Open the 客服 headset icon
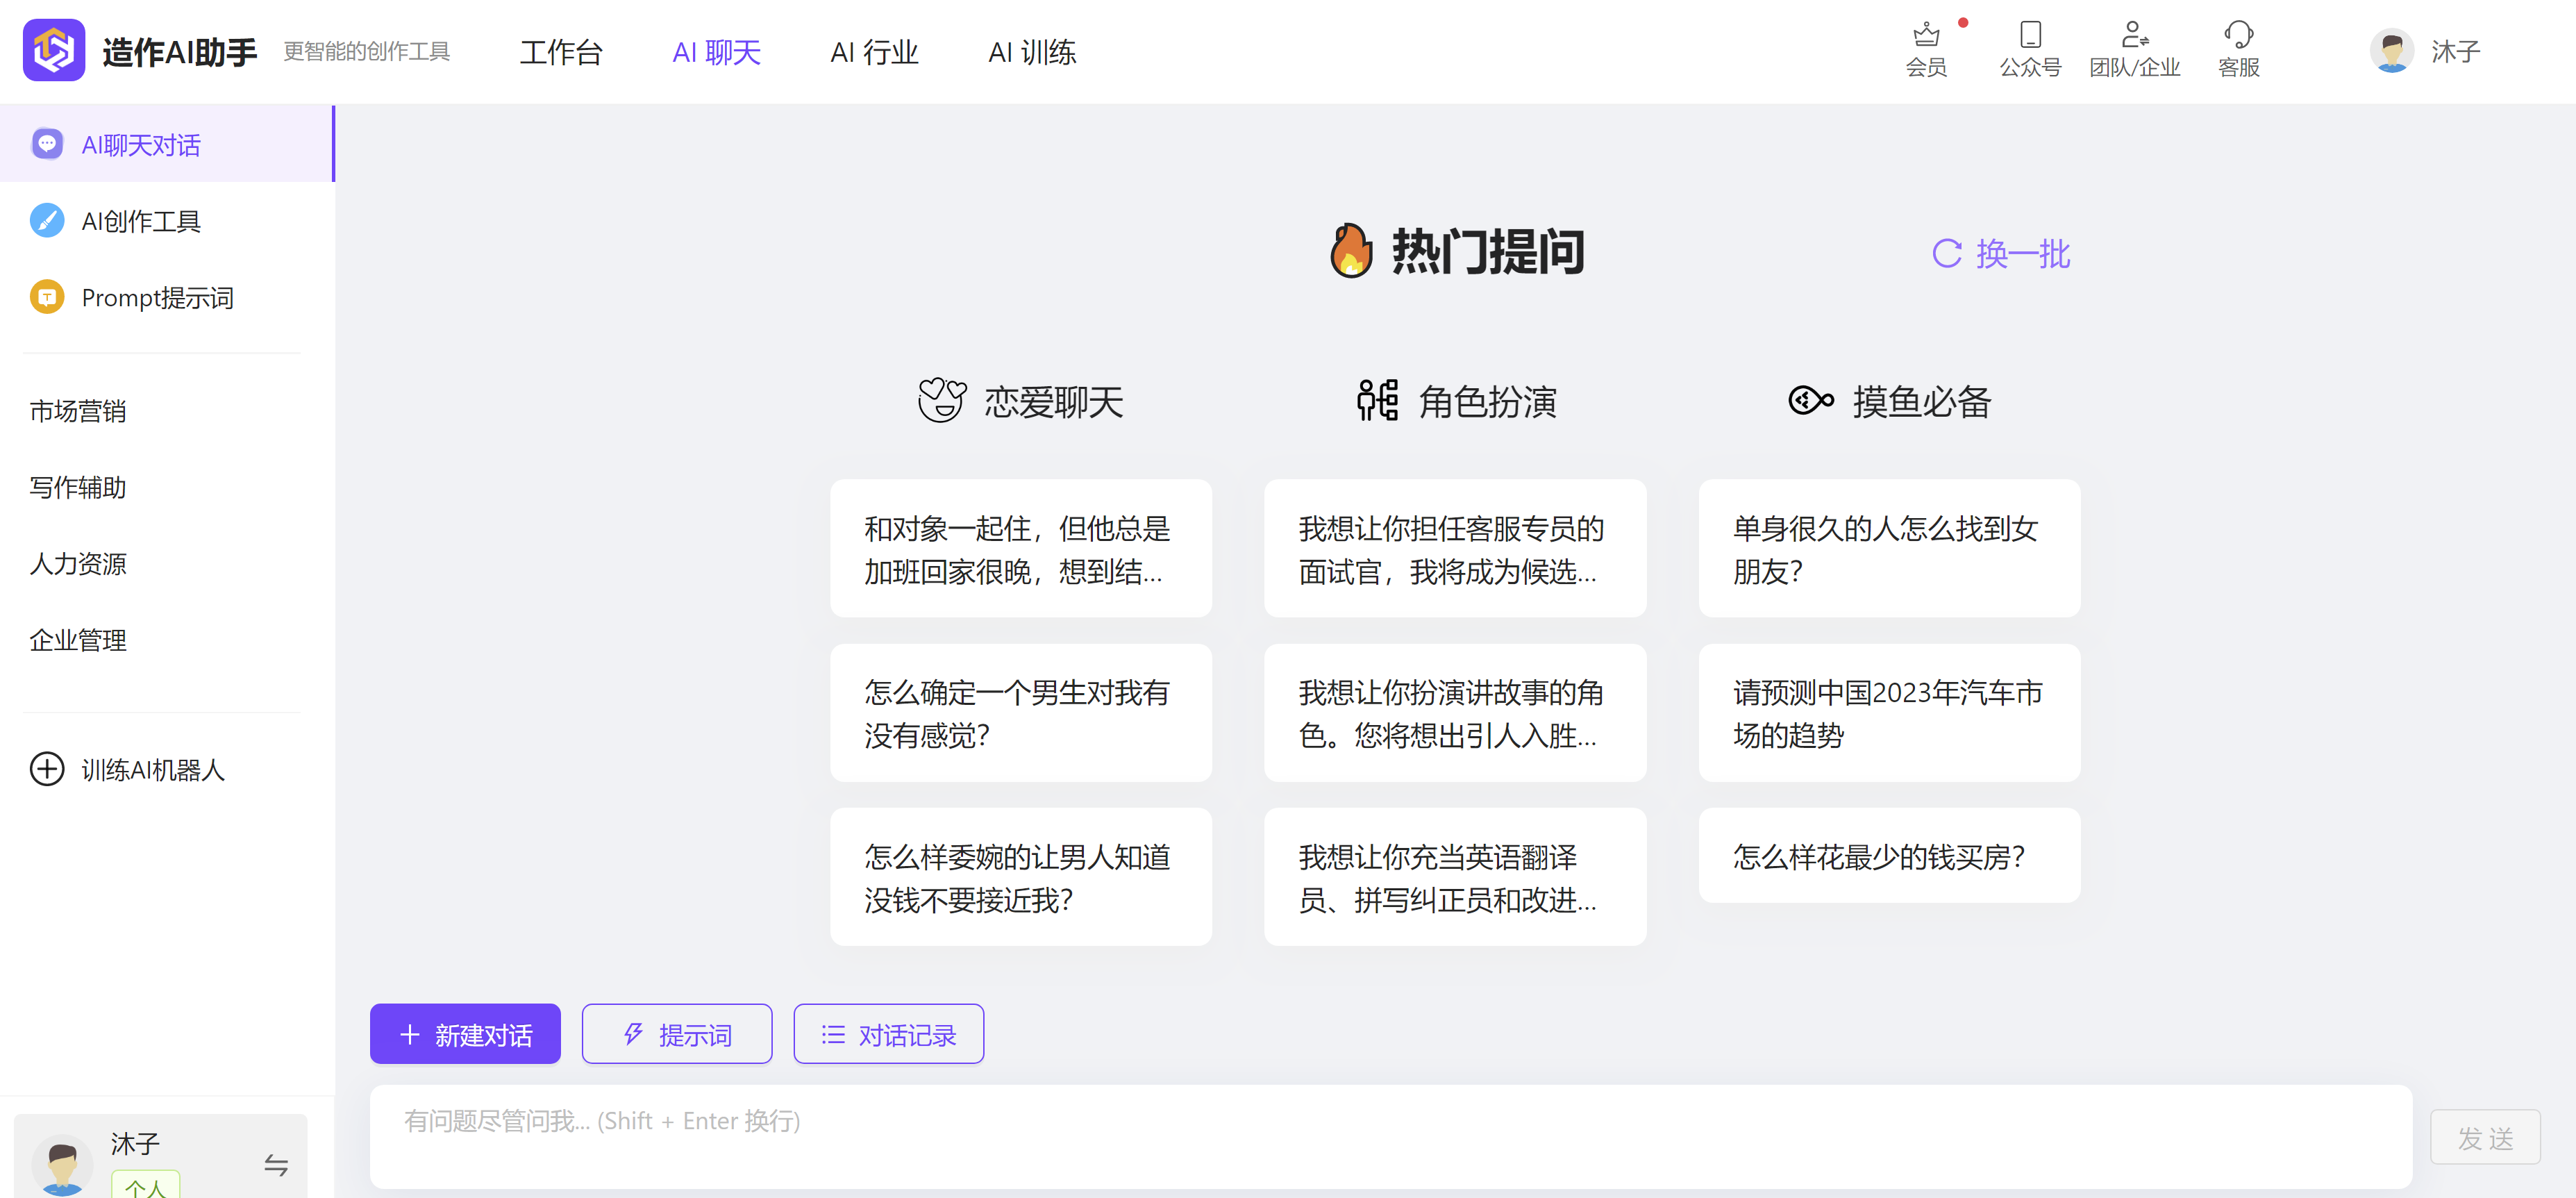The height and width of the screenshot is (1198, 2576). click(x=2238, y=35)
